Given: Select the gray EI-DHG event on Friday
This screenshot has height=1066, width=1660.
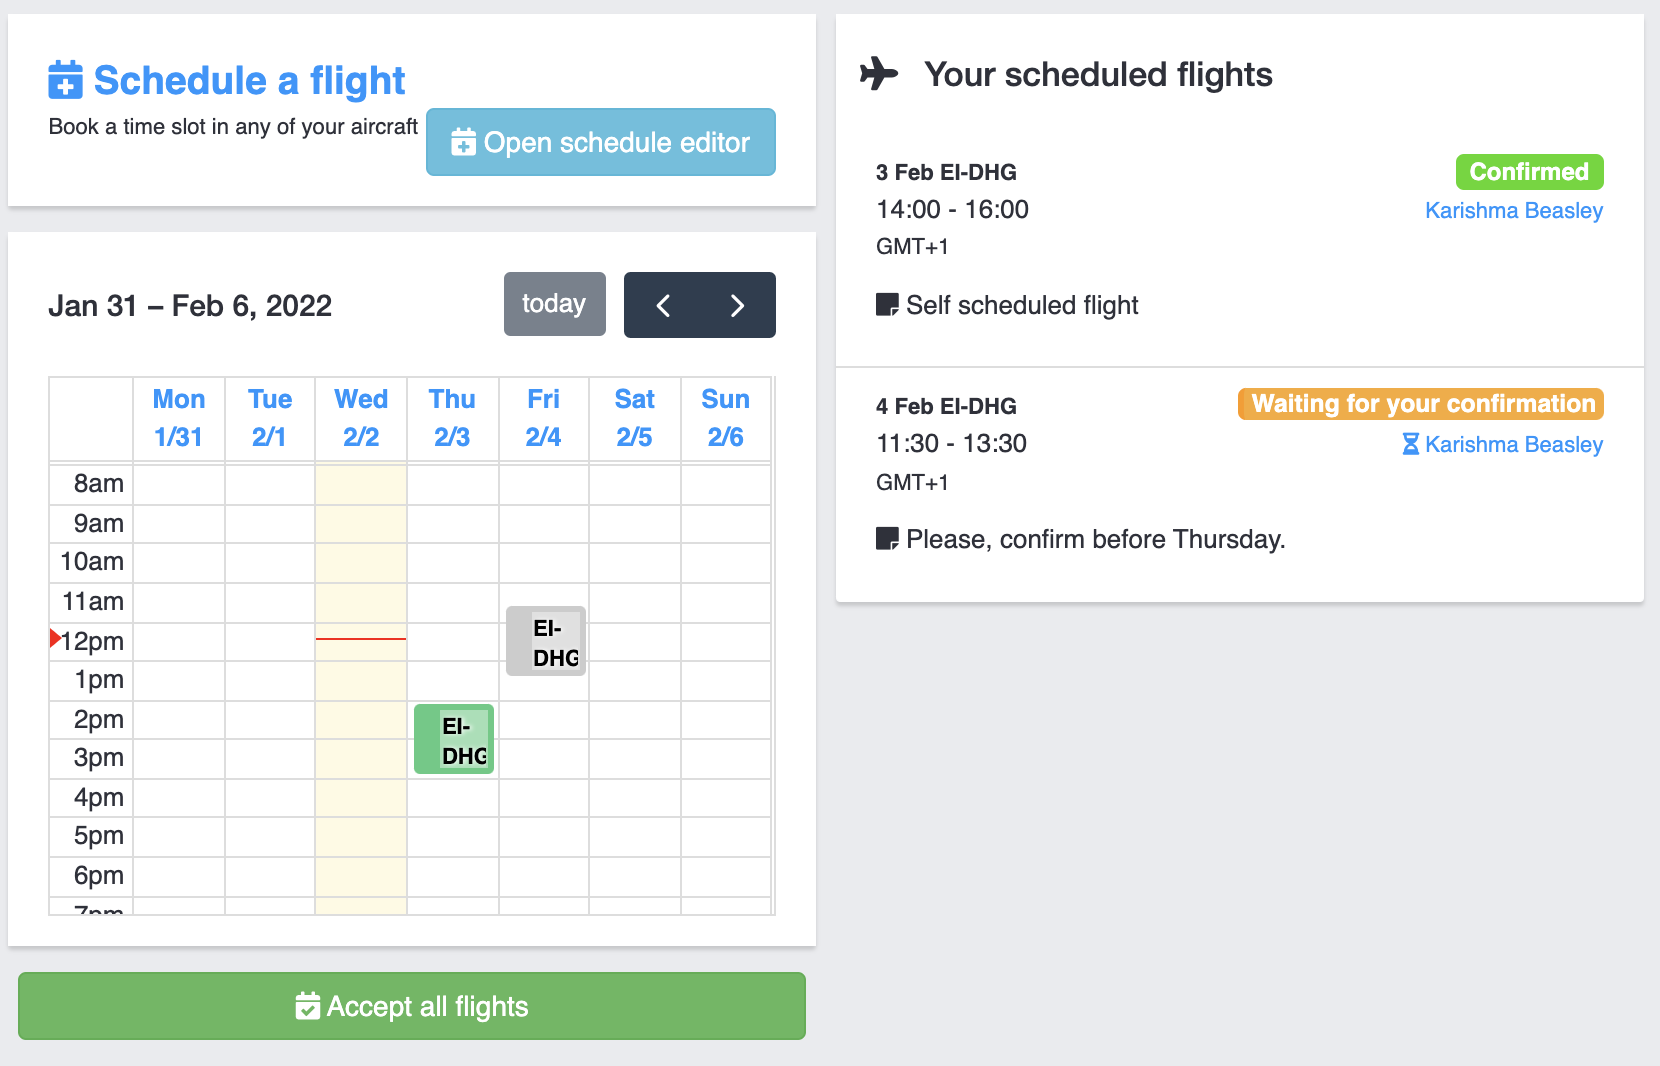Looking at the screenshot, I should coord(546,641).
